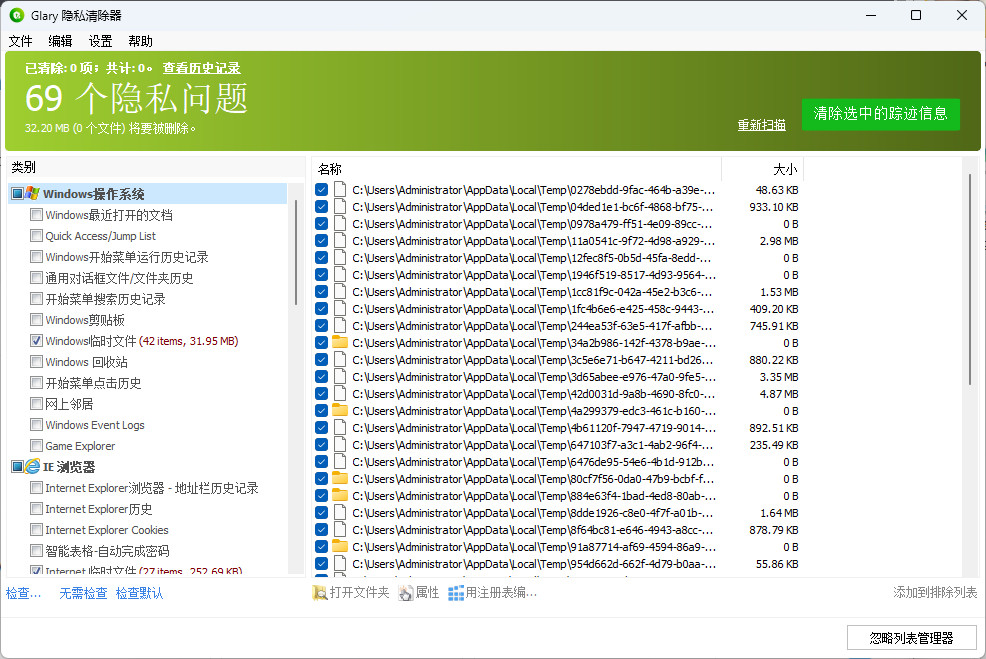The width and height of the screenshot is (986, 659).
Task: Click the 重新扫描 link
Action: point(762,125)
